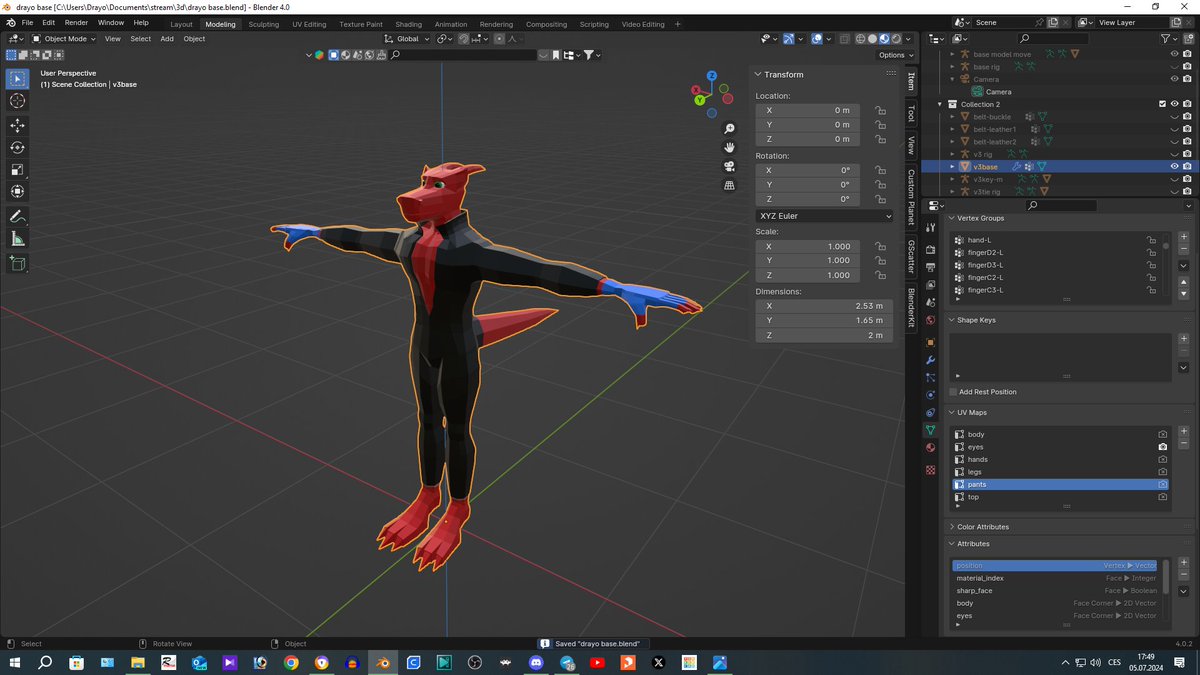Viewport: 1200px width, 675px height.
Task: Hide v3base in viewport via eye
Action: 1175,166
